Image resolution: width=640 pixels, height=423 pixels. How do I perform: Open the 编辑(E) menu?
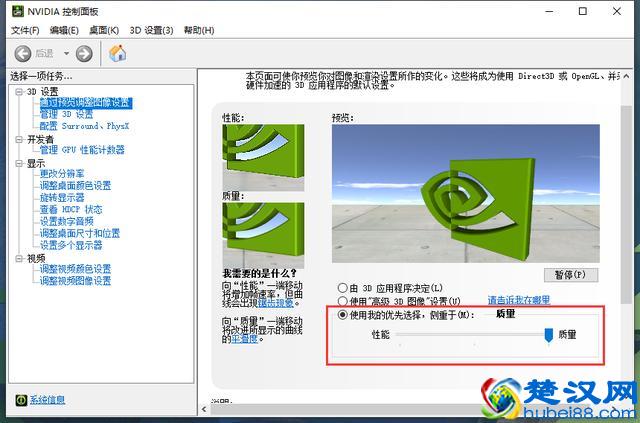tap(64, 30)
